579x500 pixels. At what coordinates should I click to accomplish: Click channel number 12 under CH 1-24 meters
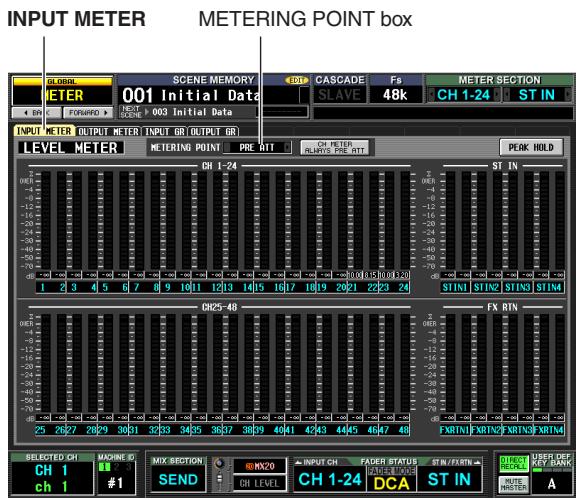coord(216,287)
